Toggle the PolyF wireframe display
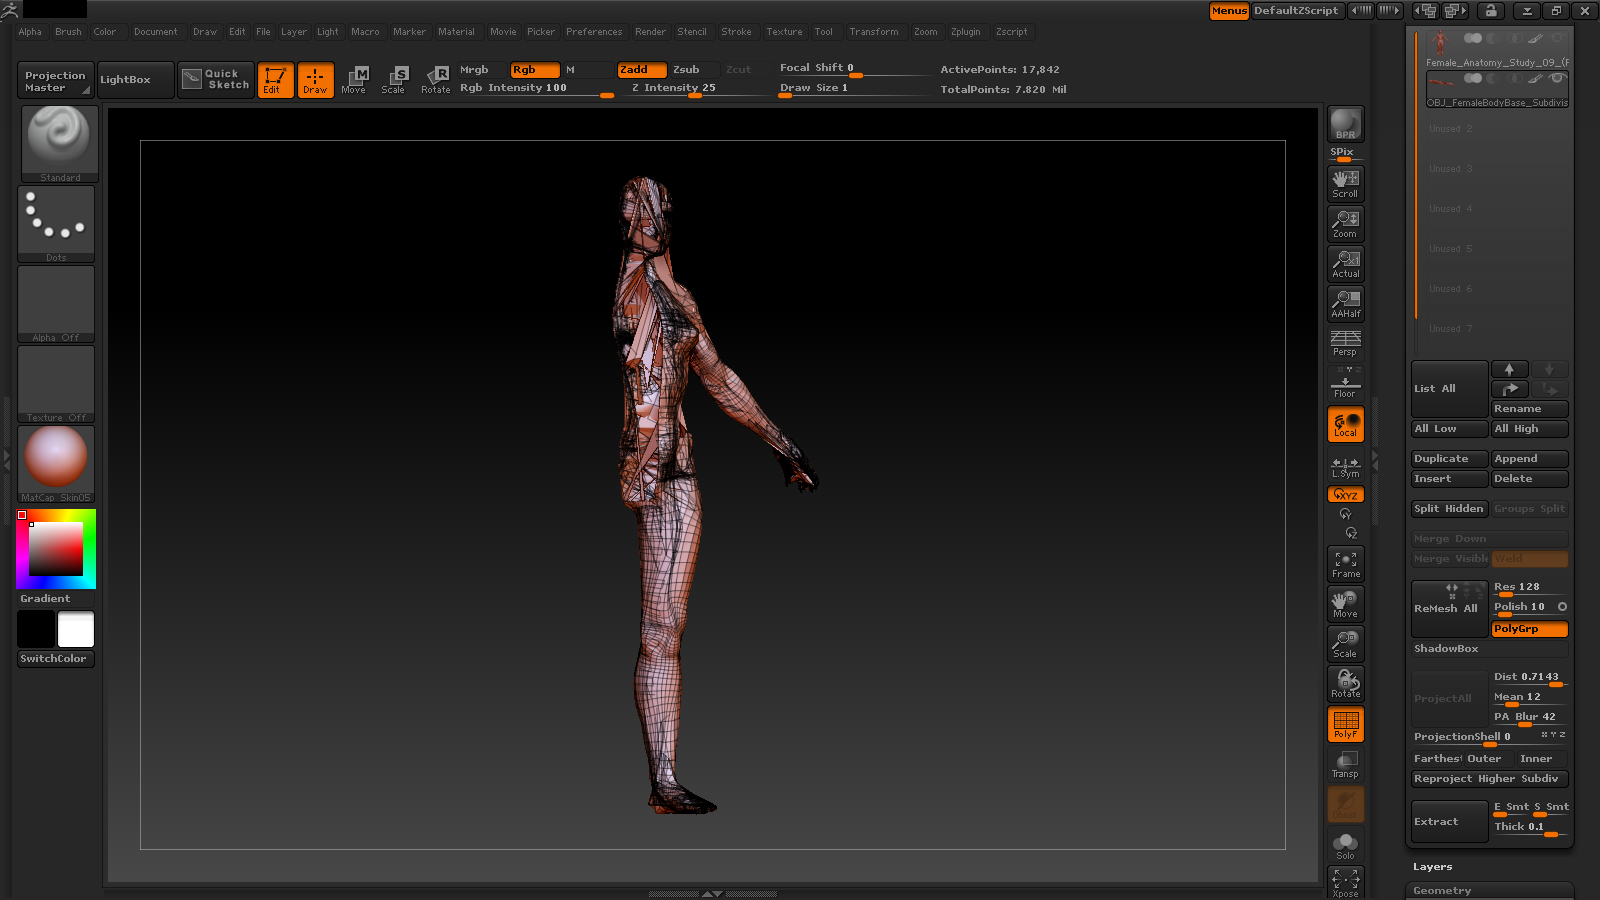The height and width of the screenshot is (900, 1600). coord(1345,724)
